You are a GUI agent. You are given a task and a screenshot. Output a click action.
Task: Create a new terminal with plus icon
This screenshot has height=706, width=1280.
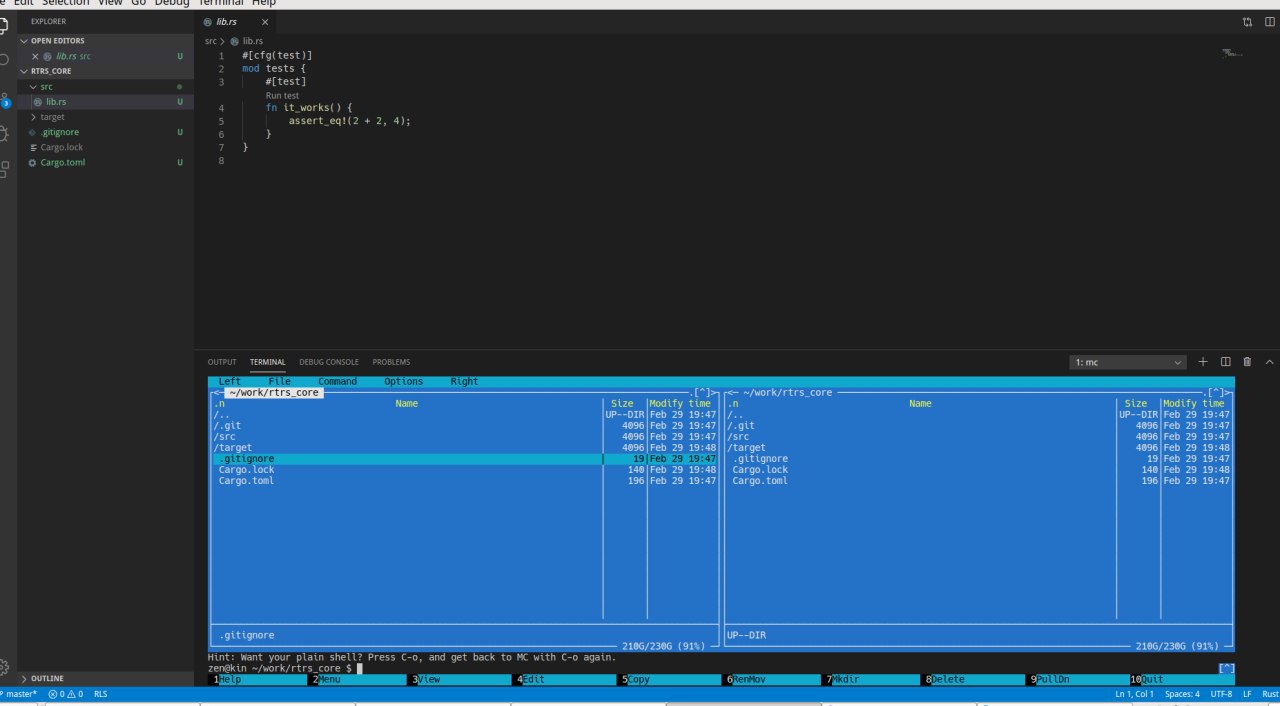tap(1203, 362)
